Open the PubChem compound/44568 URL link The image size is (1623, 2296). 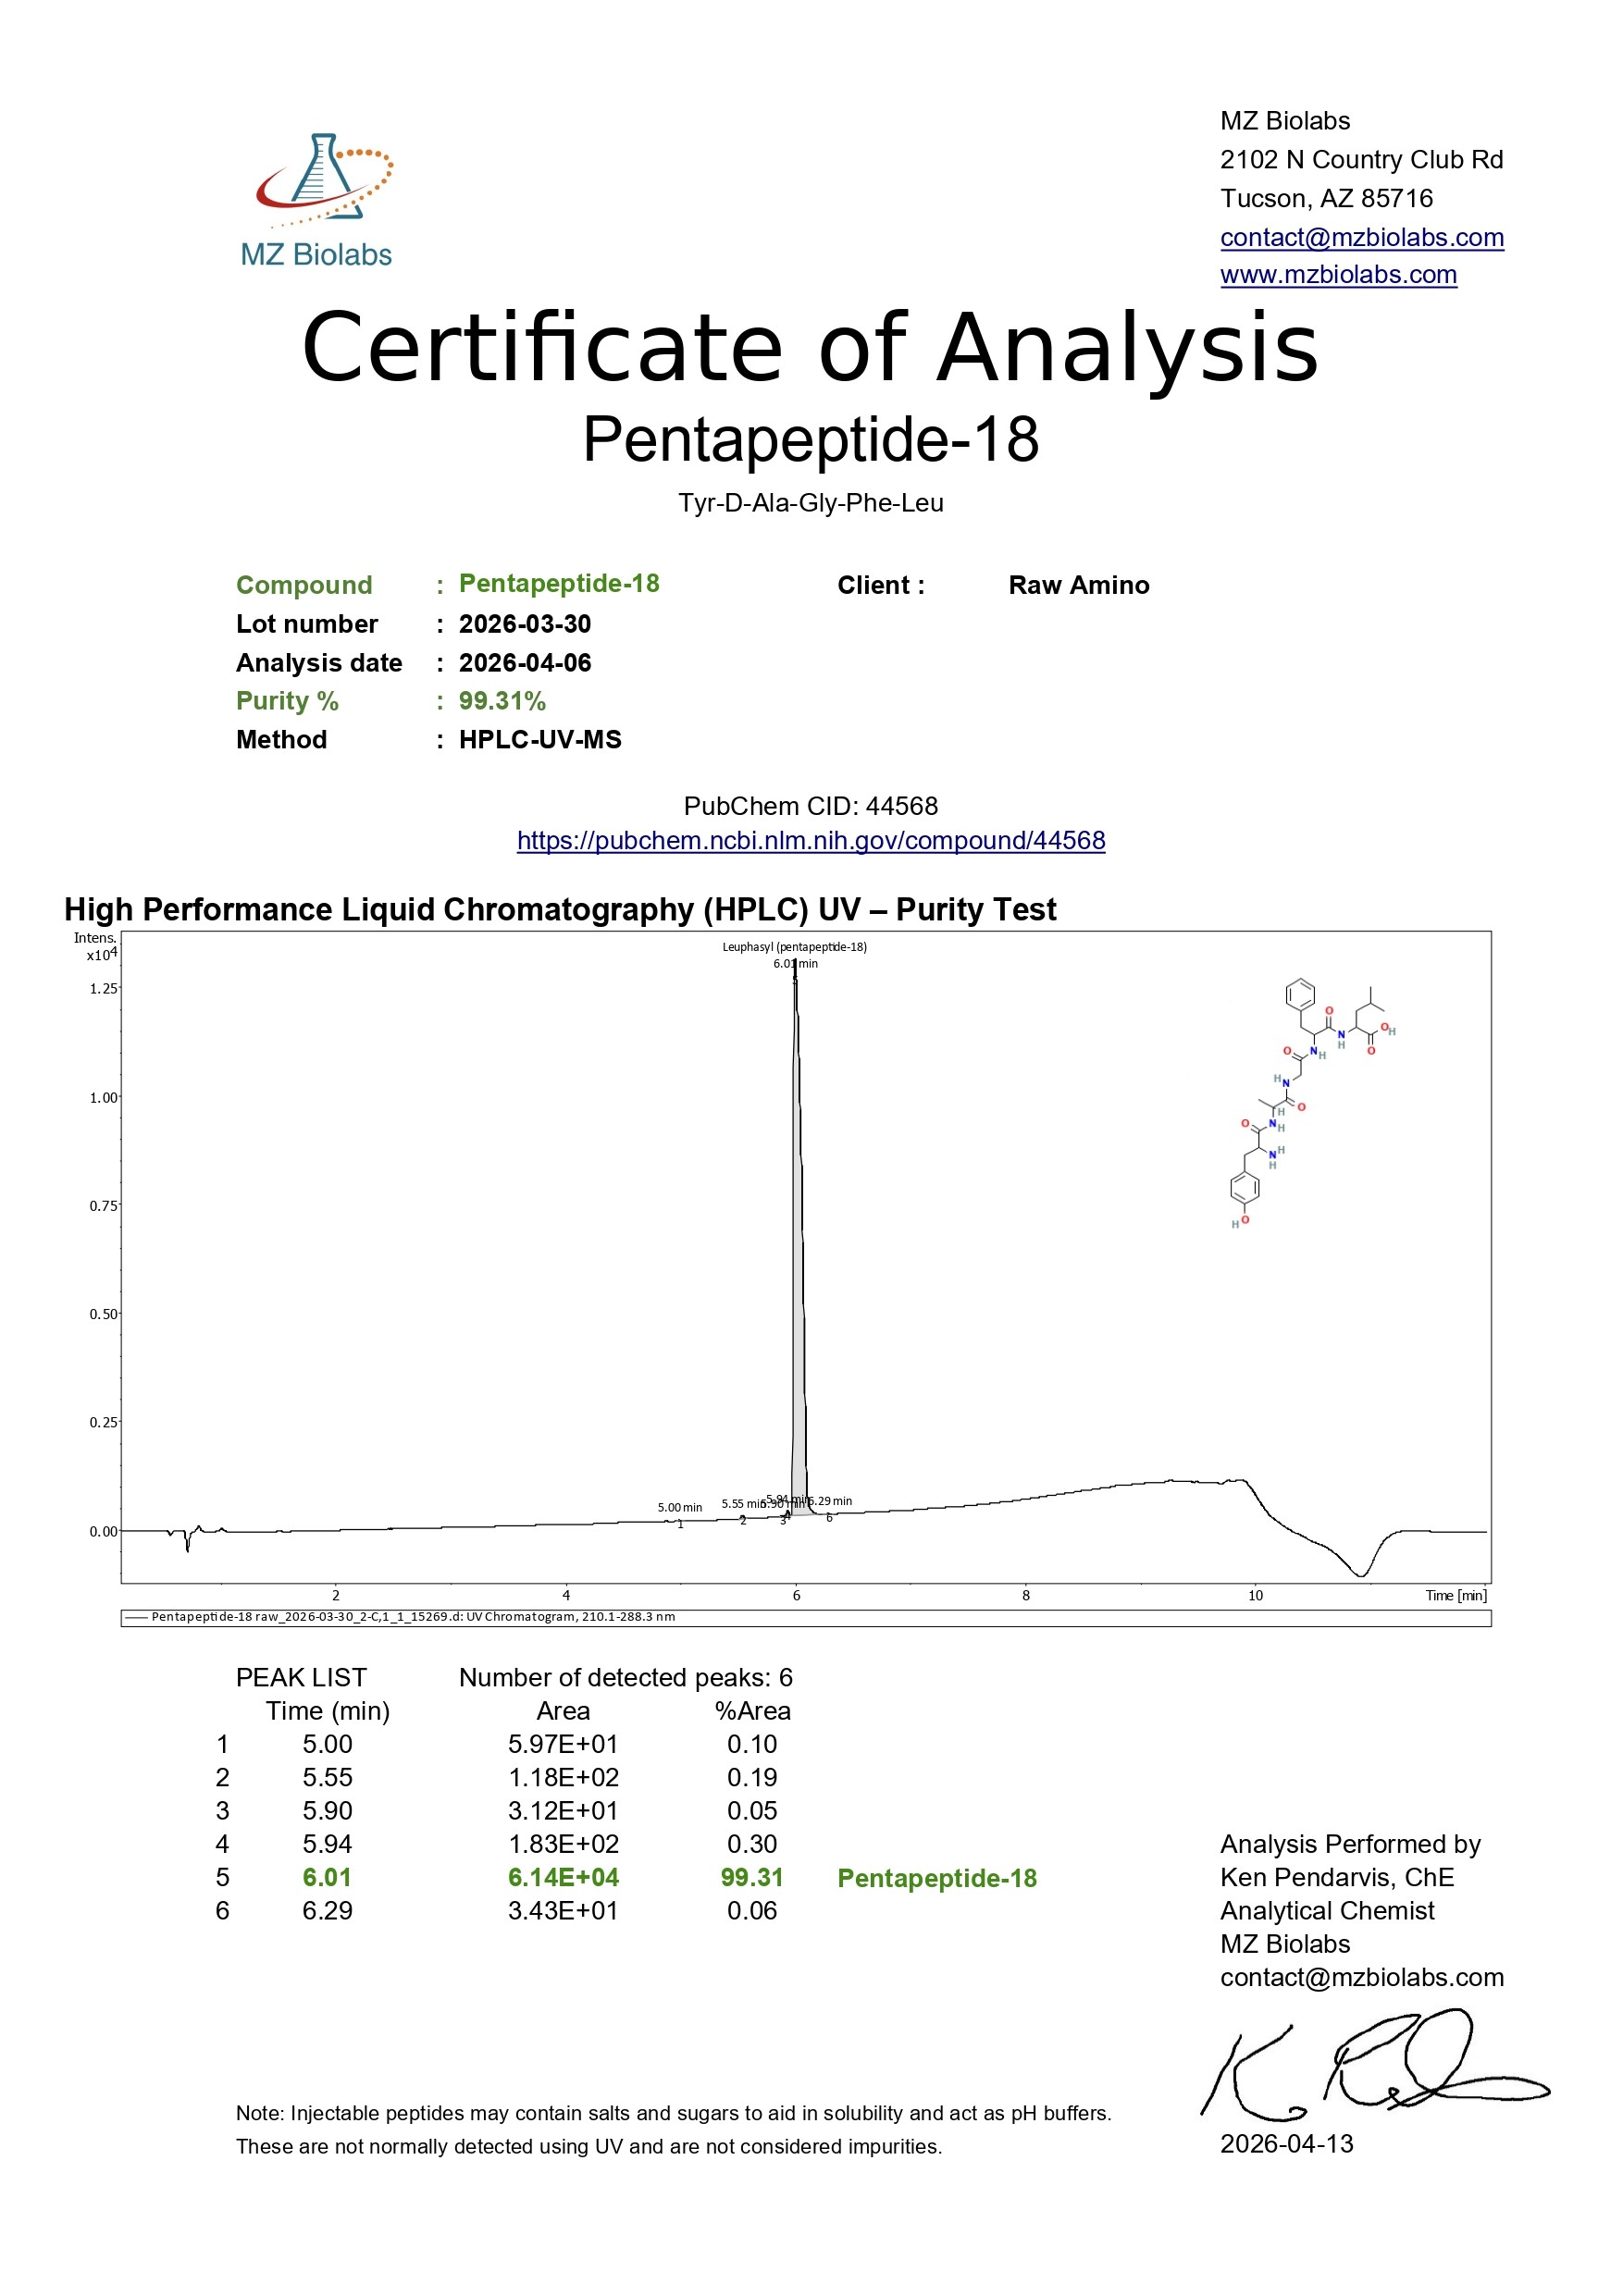(811, 841)
